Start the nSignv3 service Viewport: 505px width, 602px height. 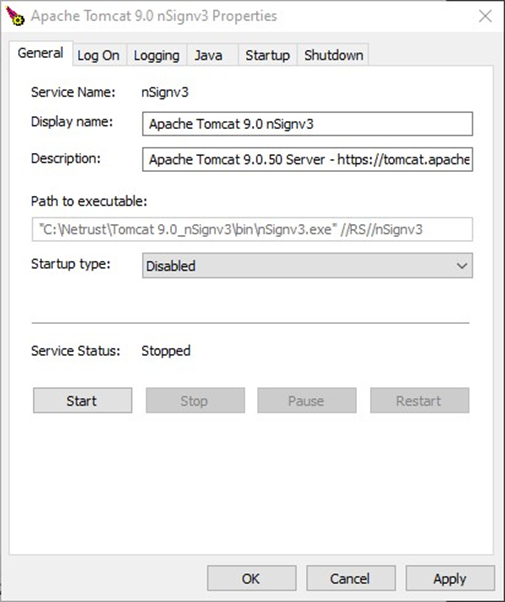click(x=83, y=400)
